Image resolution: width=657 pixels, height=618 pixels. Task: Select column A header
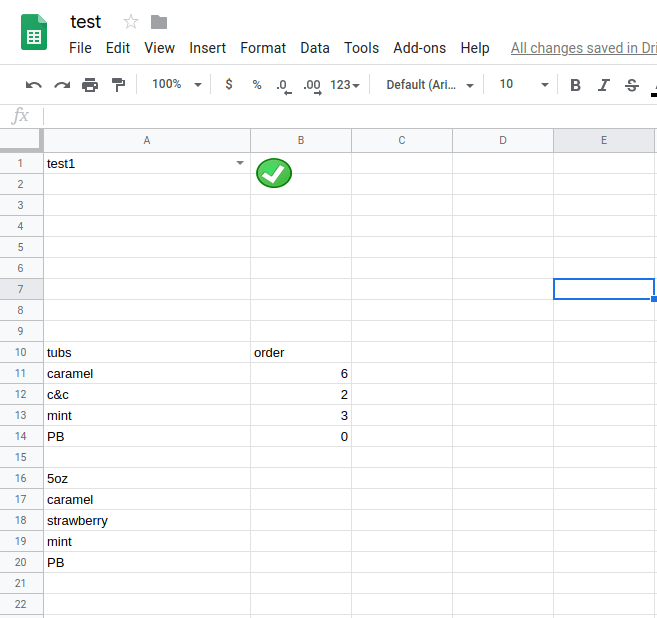click(x=147, y=140)
